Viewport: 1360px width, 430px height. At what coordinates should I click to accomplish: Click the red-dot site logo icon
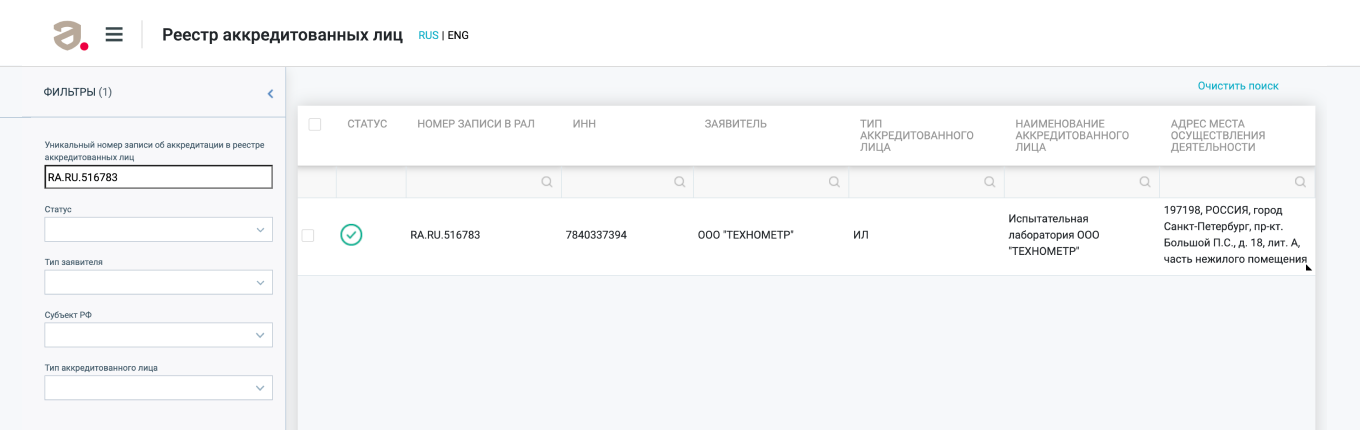(x=70, y=35)
